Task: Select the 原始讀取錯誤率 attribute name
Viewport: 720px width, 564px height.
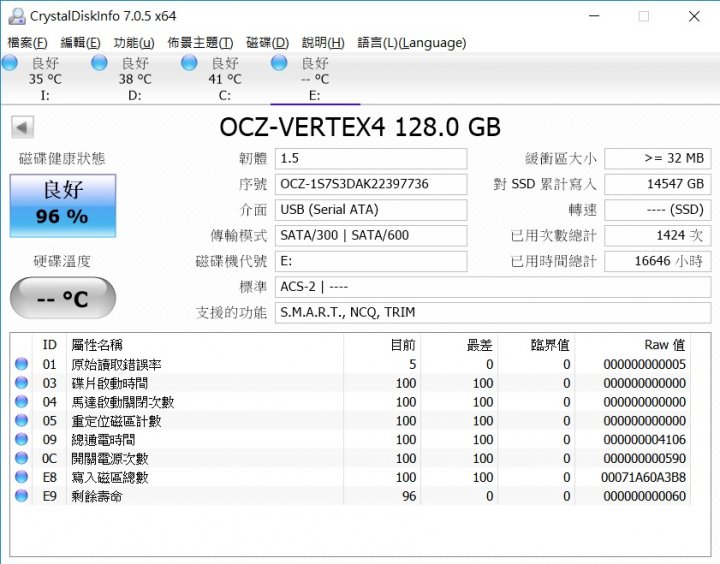Action: [x=116, y=365]
